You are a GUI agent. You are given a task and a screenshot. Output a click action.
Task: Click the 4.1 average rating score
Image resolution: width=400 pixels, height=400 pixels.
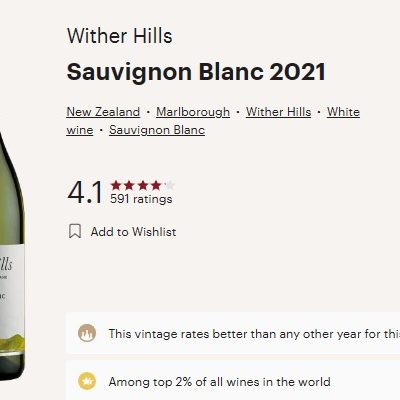coord(85,192)
